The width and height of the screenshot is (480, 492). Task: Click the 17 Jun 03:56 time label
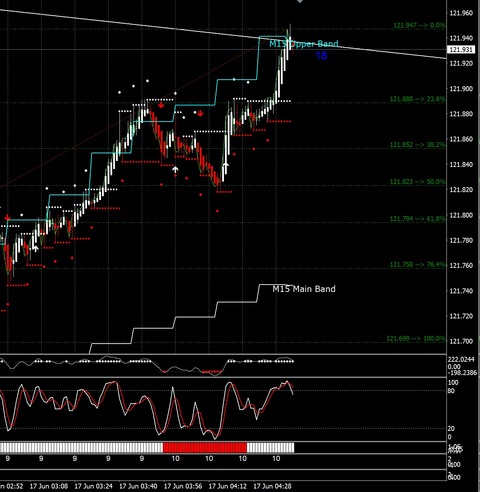pyautogui.click(x=183, y=486)
